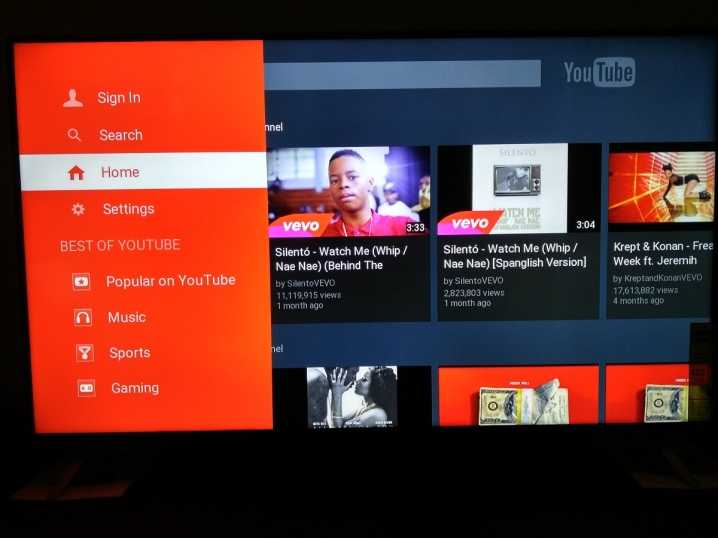
Task: Select the Gaming controller icon
Action: pyautogui.click(x=86, y=388)
